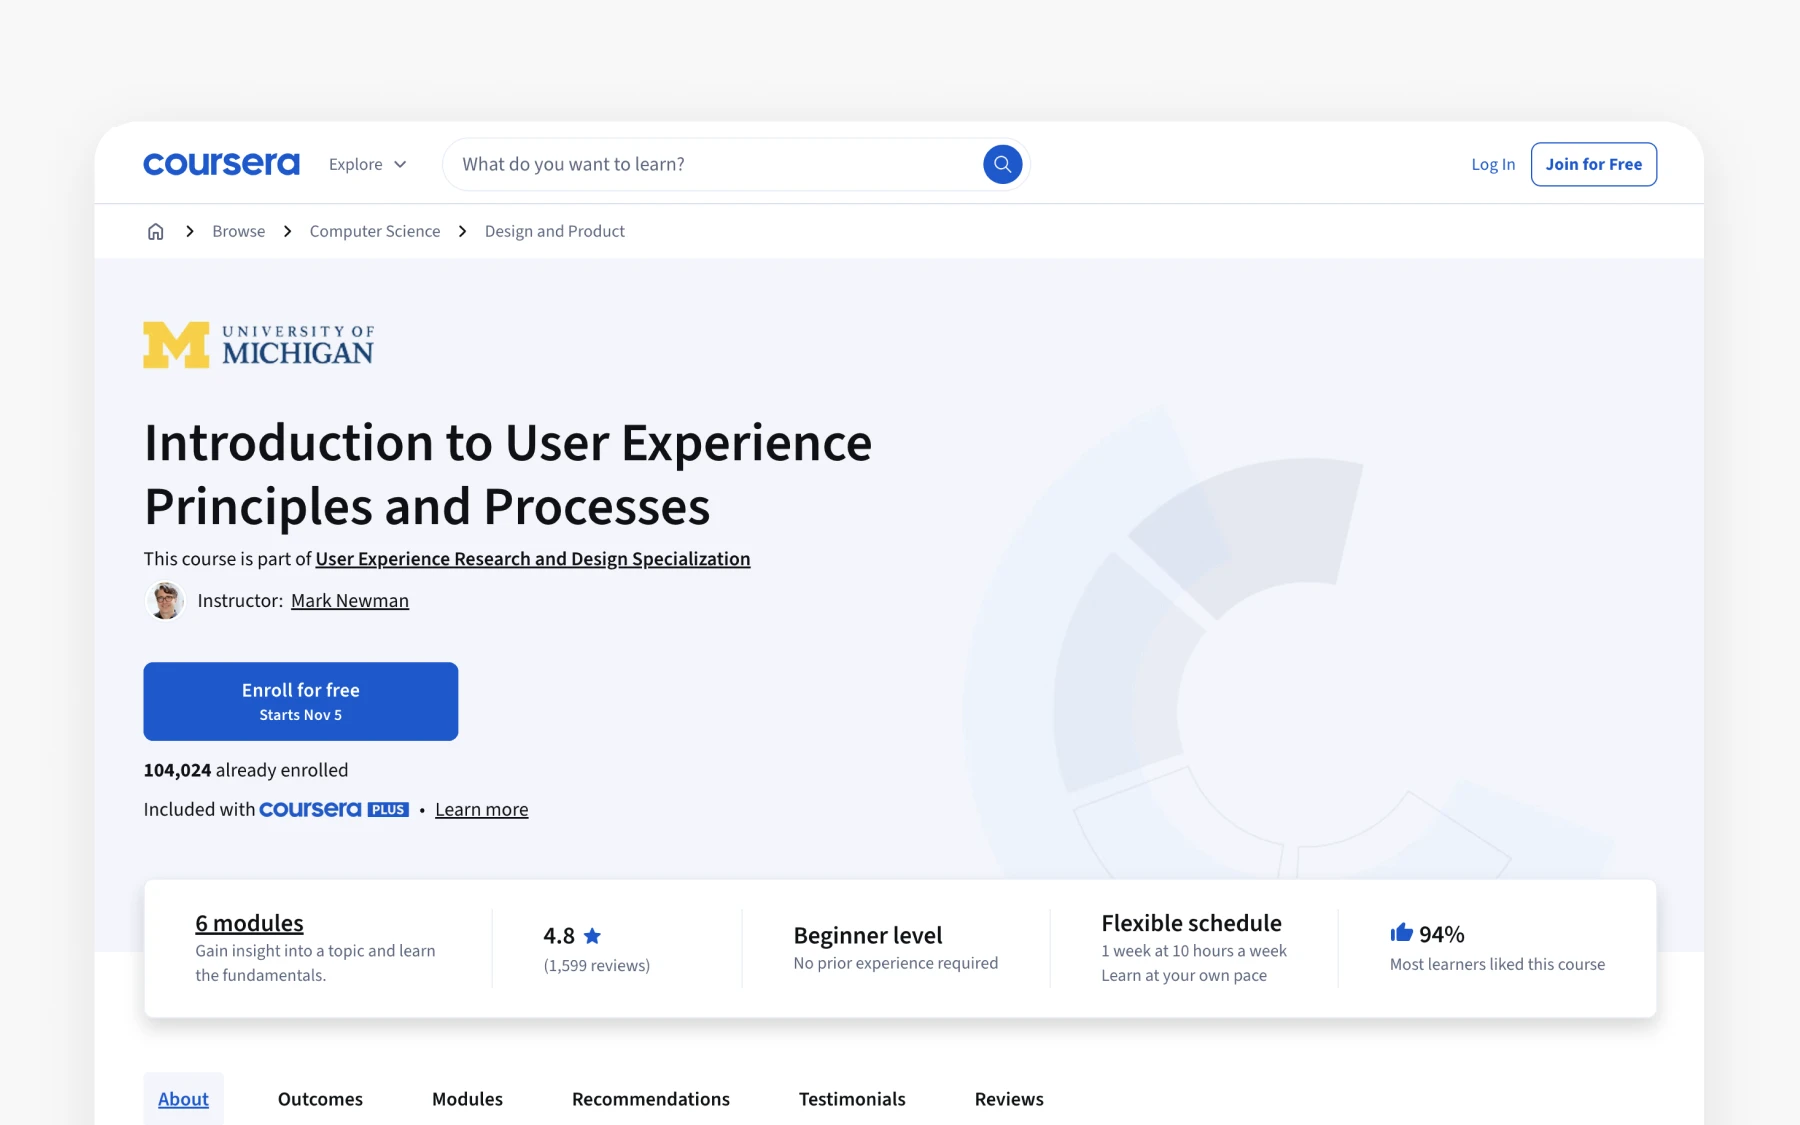Switch to the Recommendations tab
The height and width of the screenshot is (1125, 1800).
pyautogui.click(x=651, y=1099)
